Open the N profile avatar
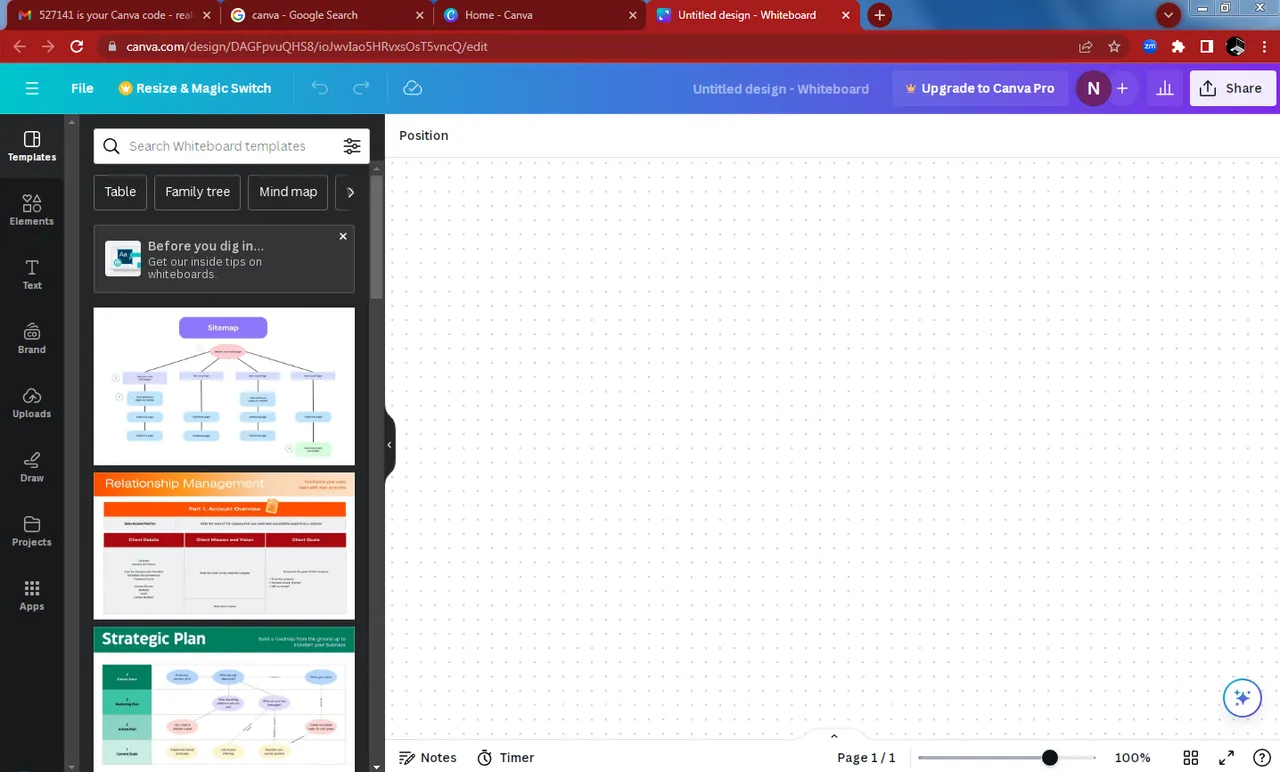The image size is (1280, 772). (1093, 88)
